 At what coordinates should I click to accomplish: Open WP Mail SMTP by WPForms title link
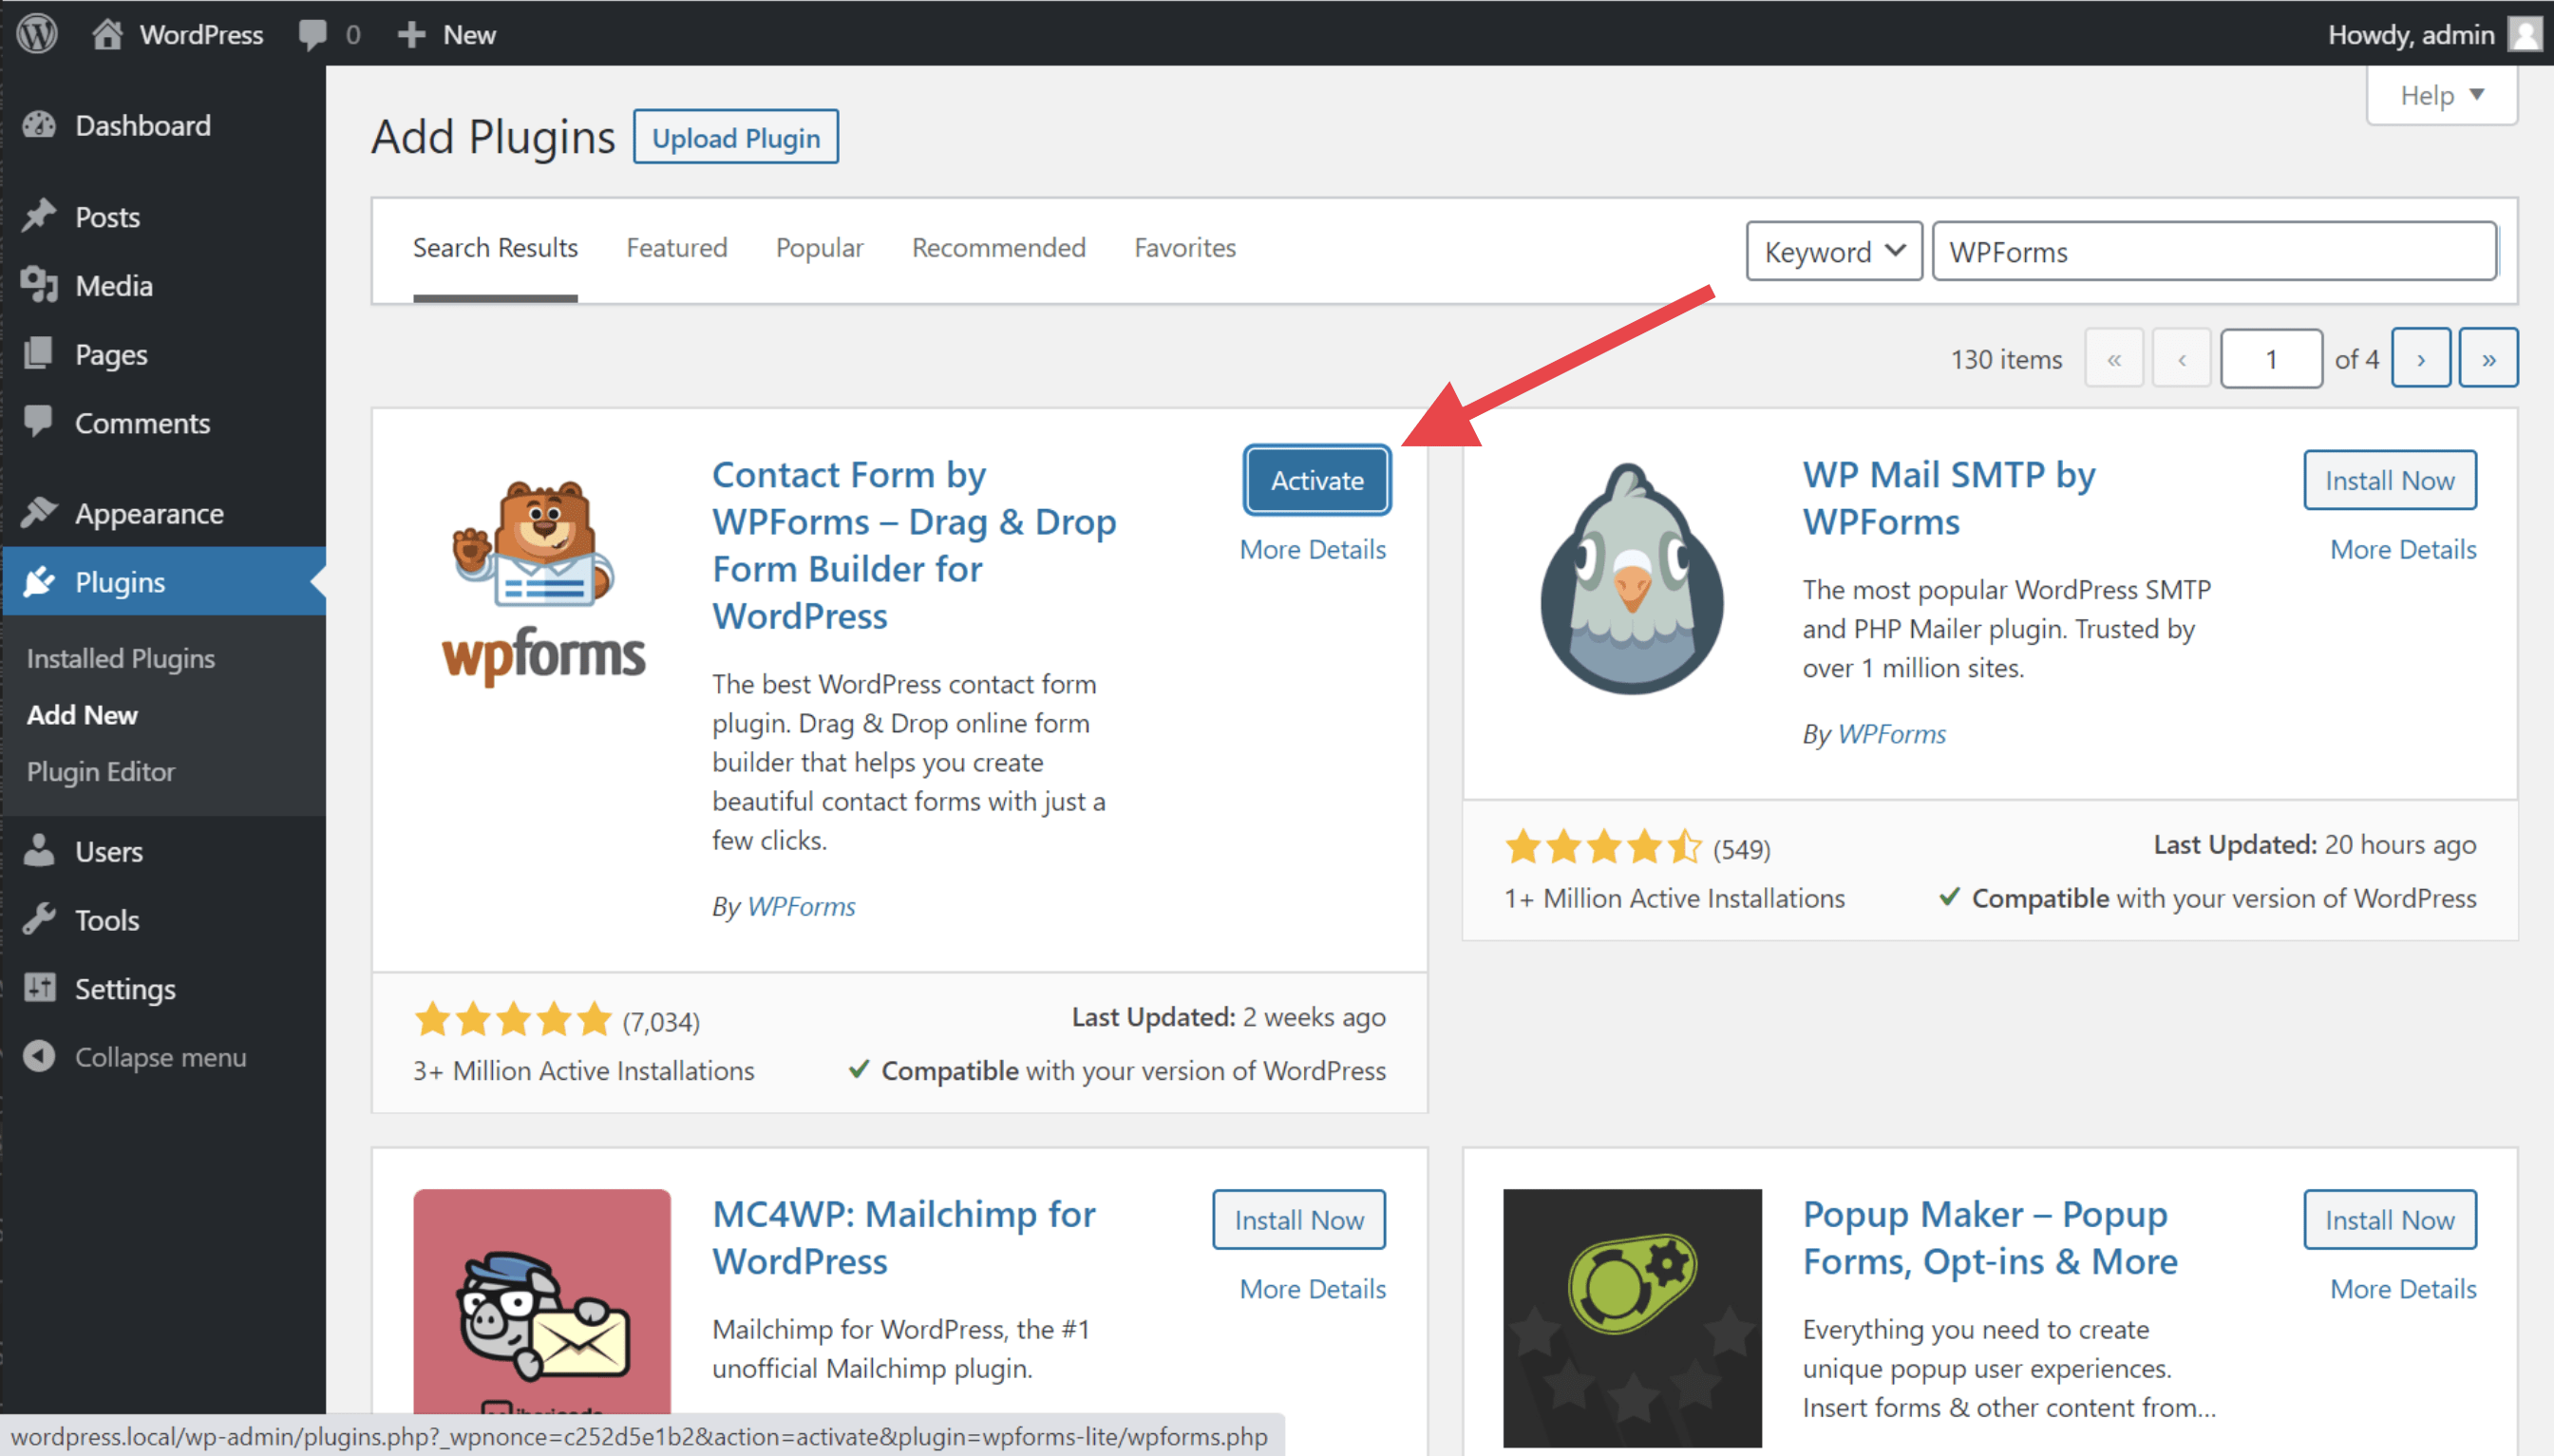tap(1948, 498)
